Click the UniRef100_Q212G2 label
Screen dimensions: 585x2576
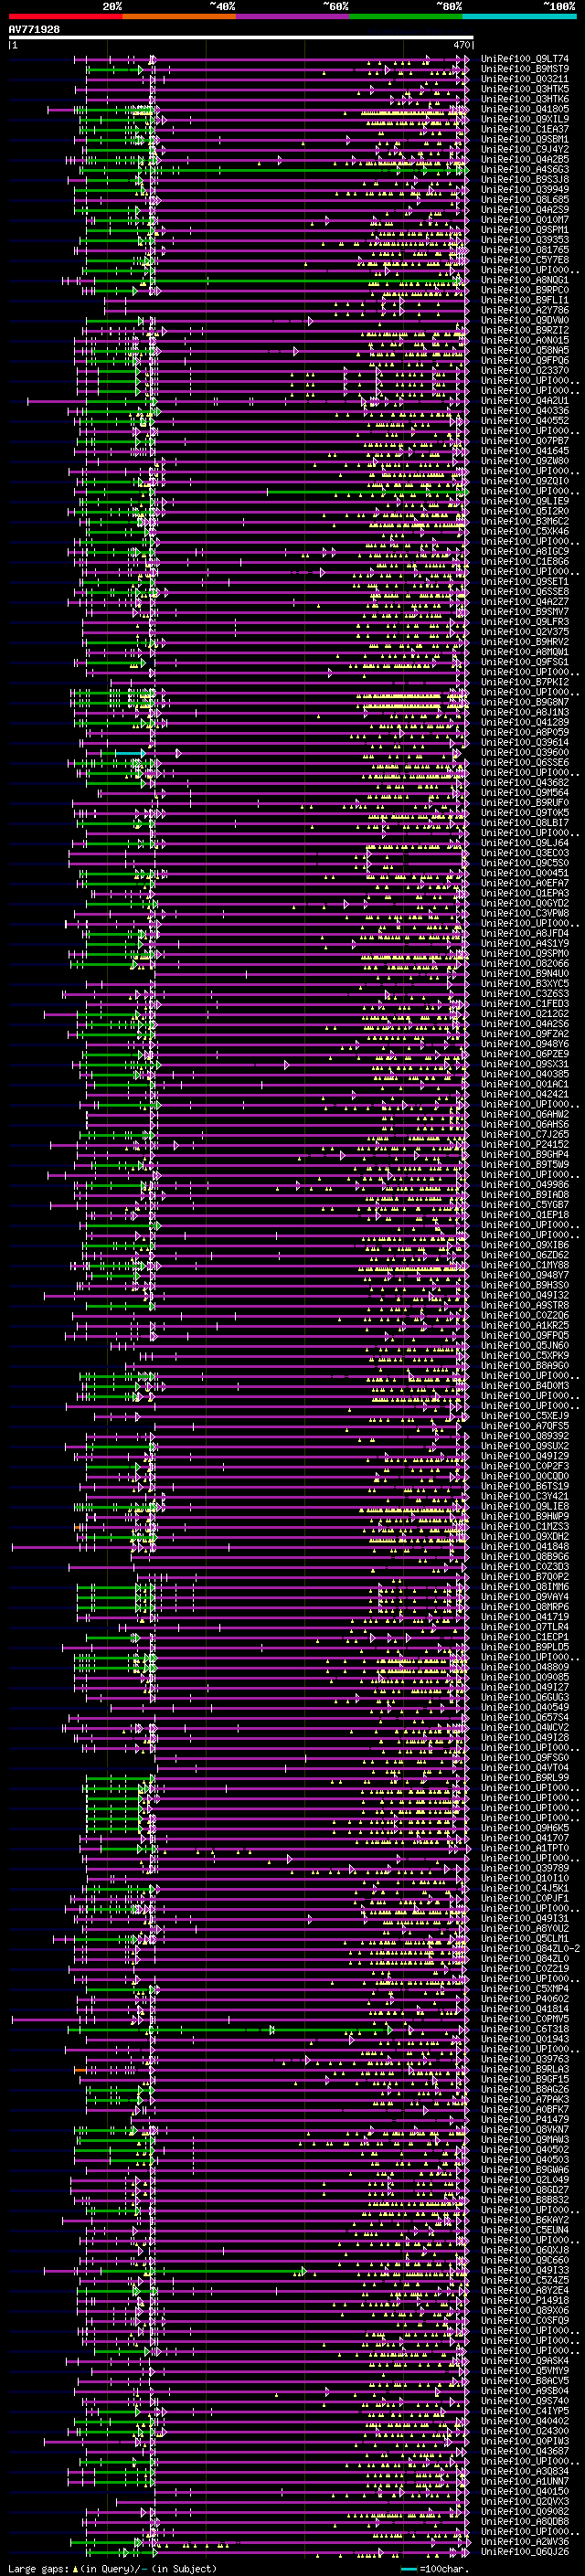(x=525, y=1015)
